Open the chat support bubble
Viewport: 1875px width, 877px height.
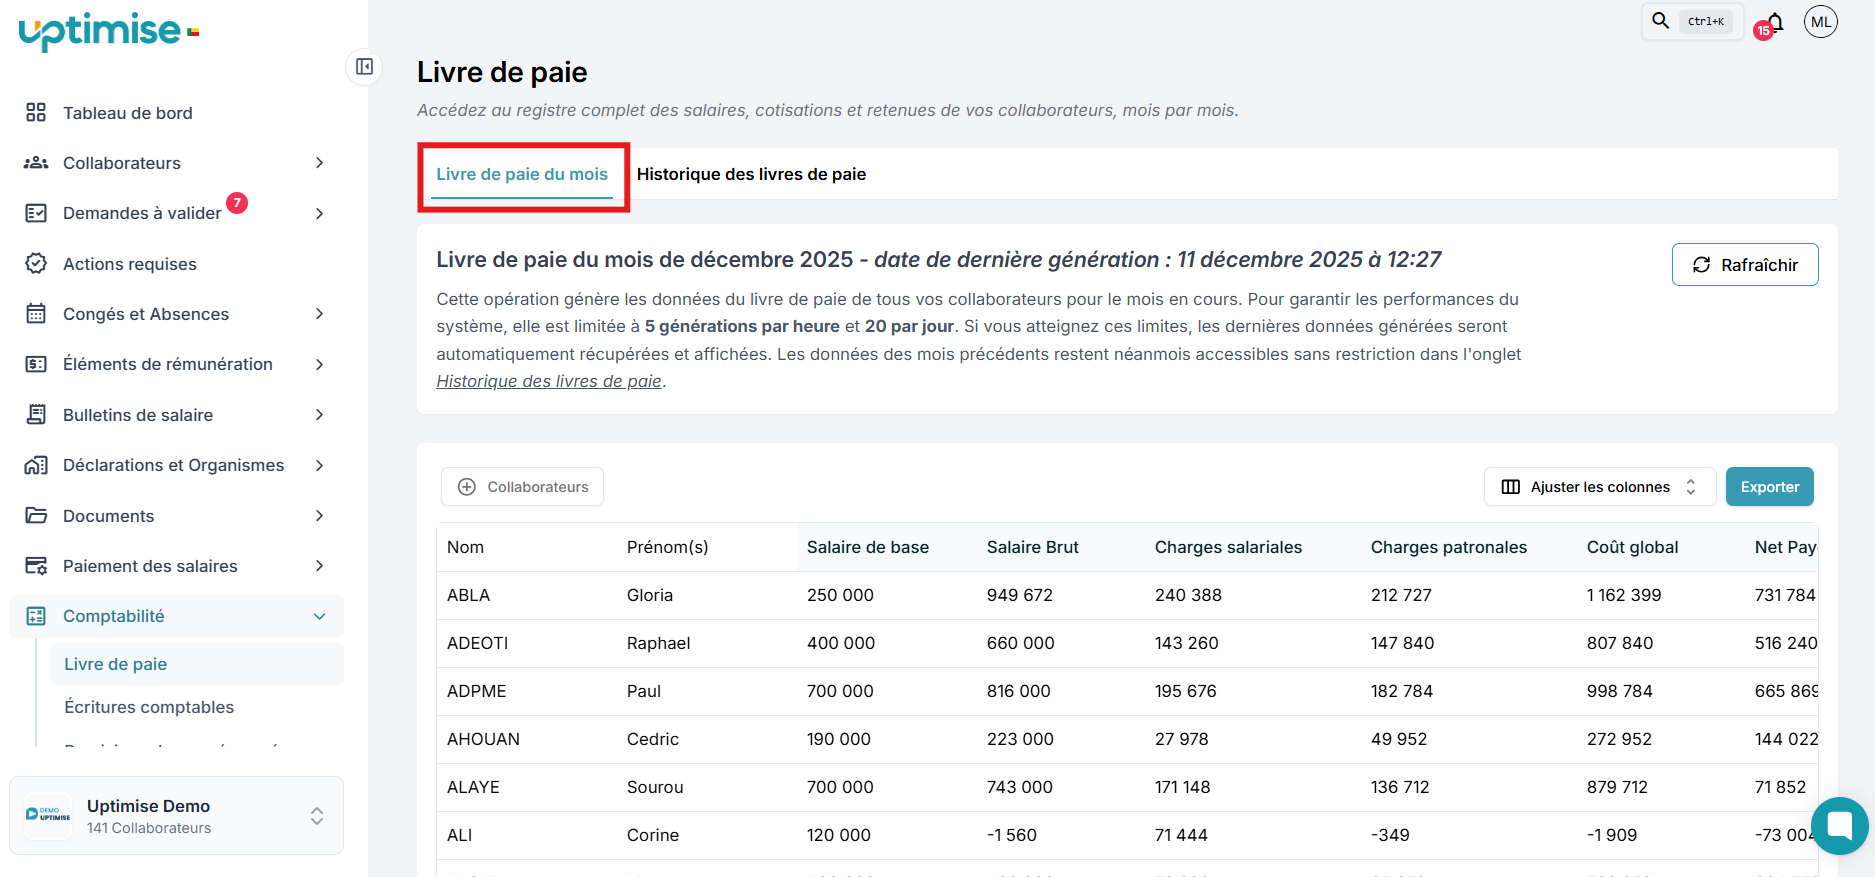click(x=1840, y=826)
